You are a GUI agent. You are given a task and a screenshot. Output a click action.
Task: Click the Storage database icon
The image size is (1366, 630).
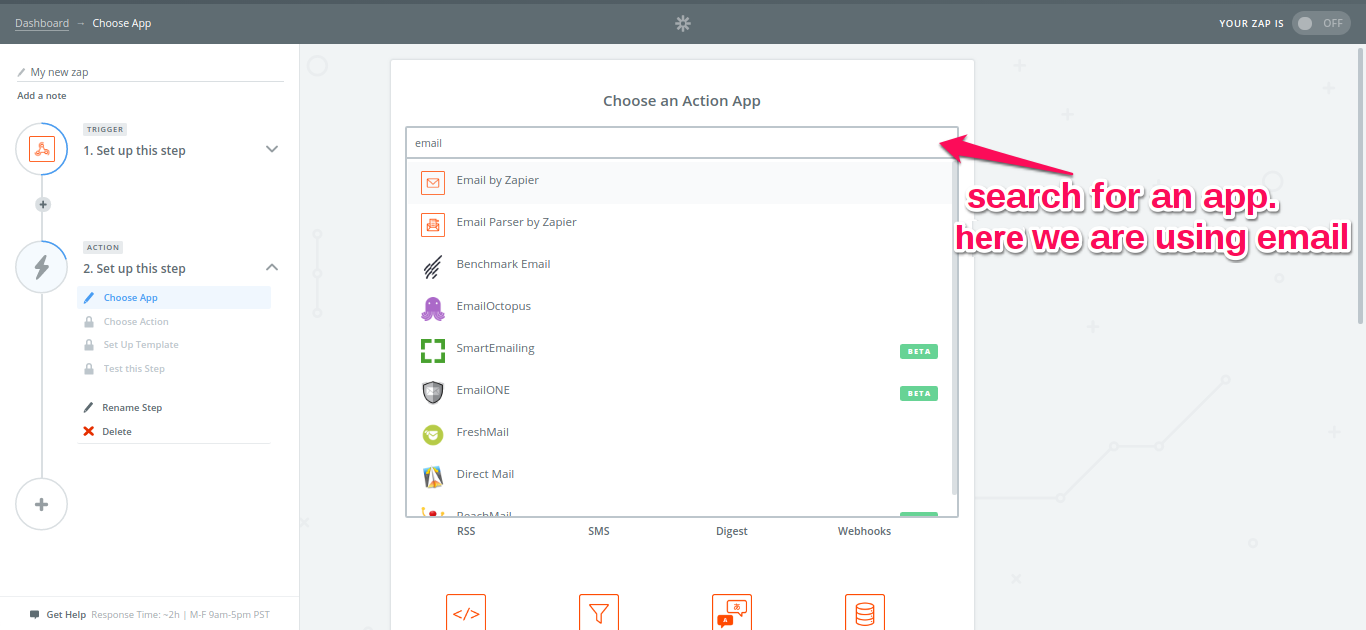865,612
